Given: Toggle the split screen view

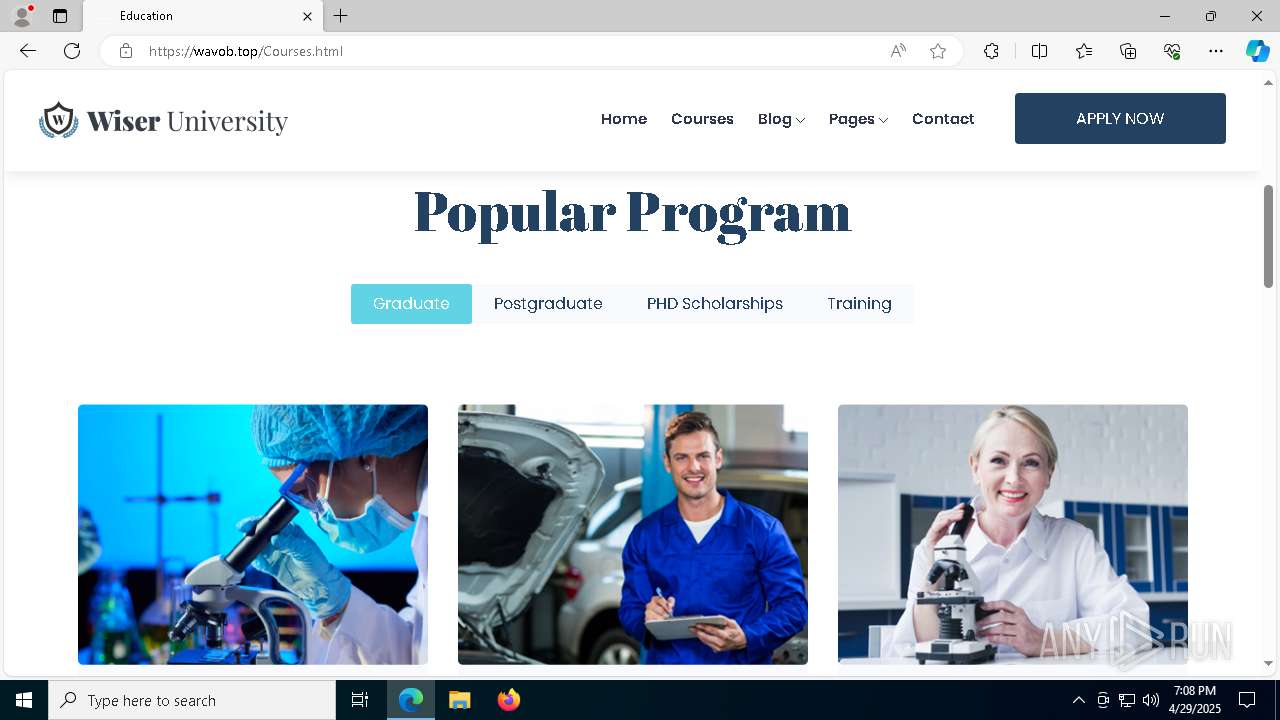Looking at the screenshot, I should pos(1039,51).
